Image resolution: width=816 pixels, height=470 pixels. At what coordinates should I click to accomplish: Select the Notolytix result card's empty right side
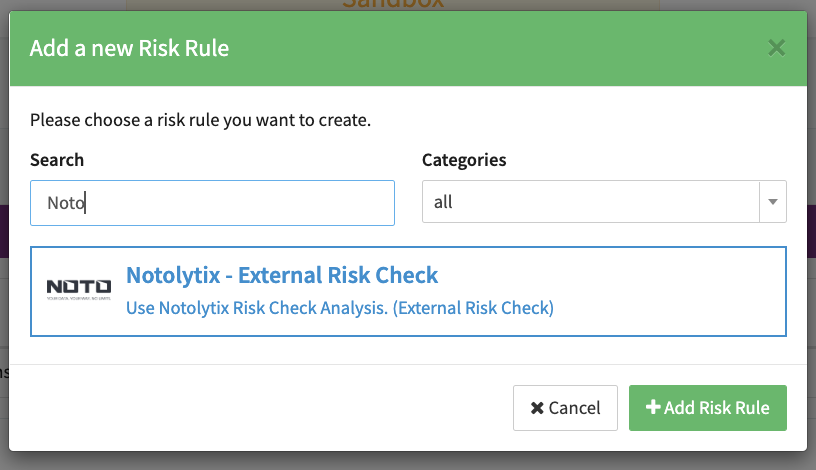(680, 291)
